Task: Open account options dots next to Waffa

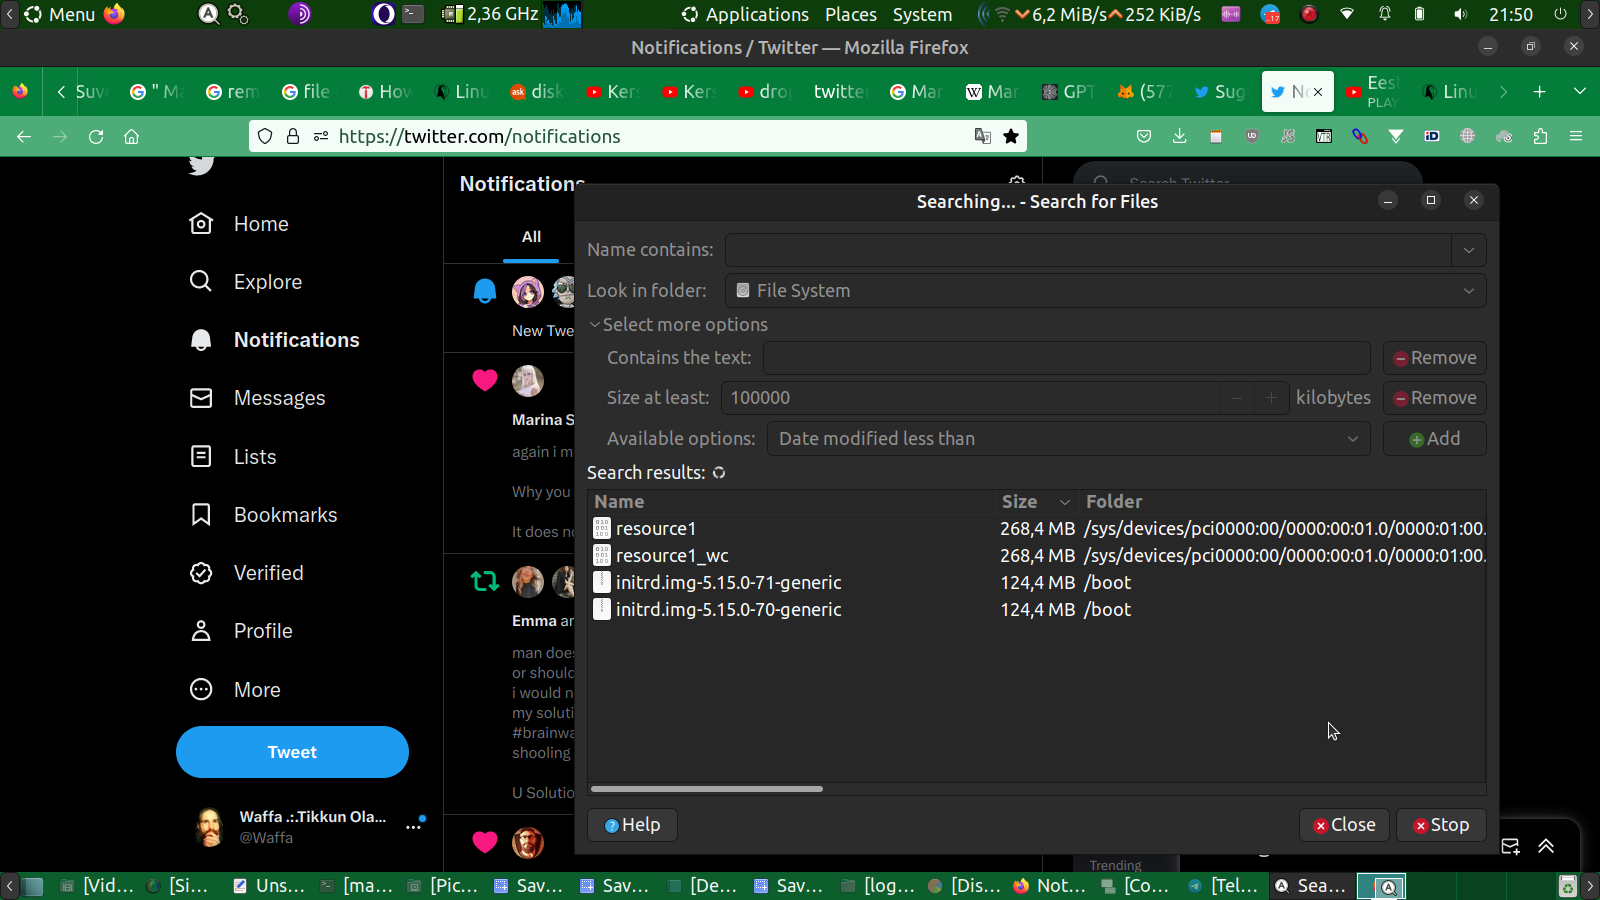Action: 413,827
